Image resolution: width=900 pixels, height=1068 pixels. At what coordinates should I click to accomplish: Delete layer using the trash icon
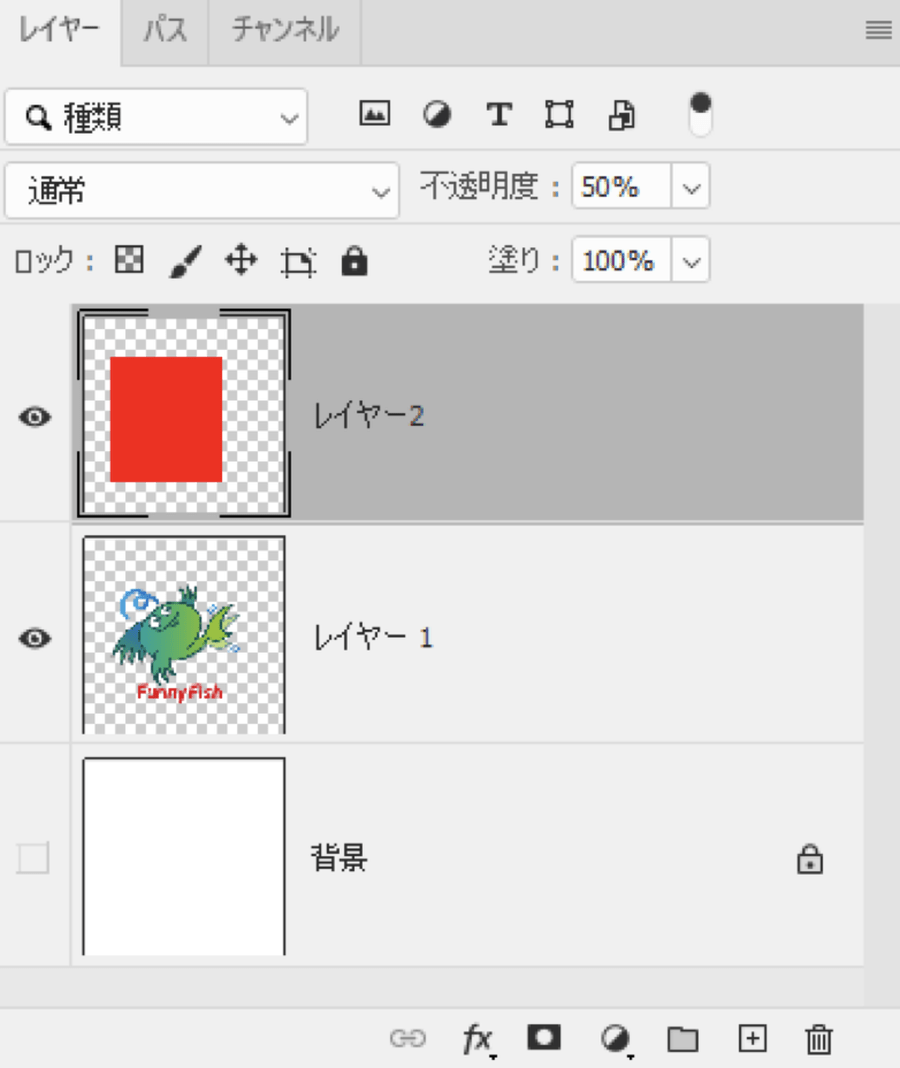(818, 1039)
